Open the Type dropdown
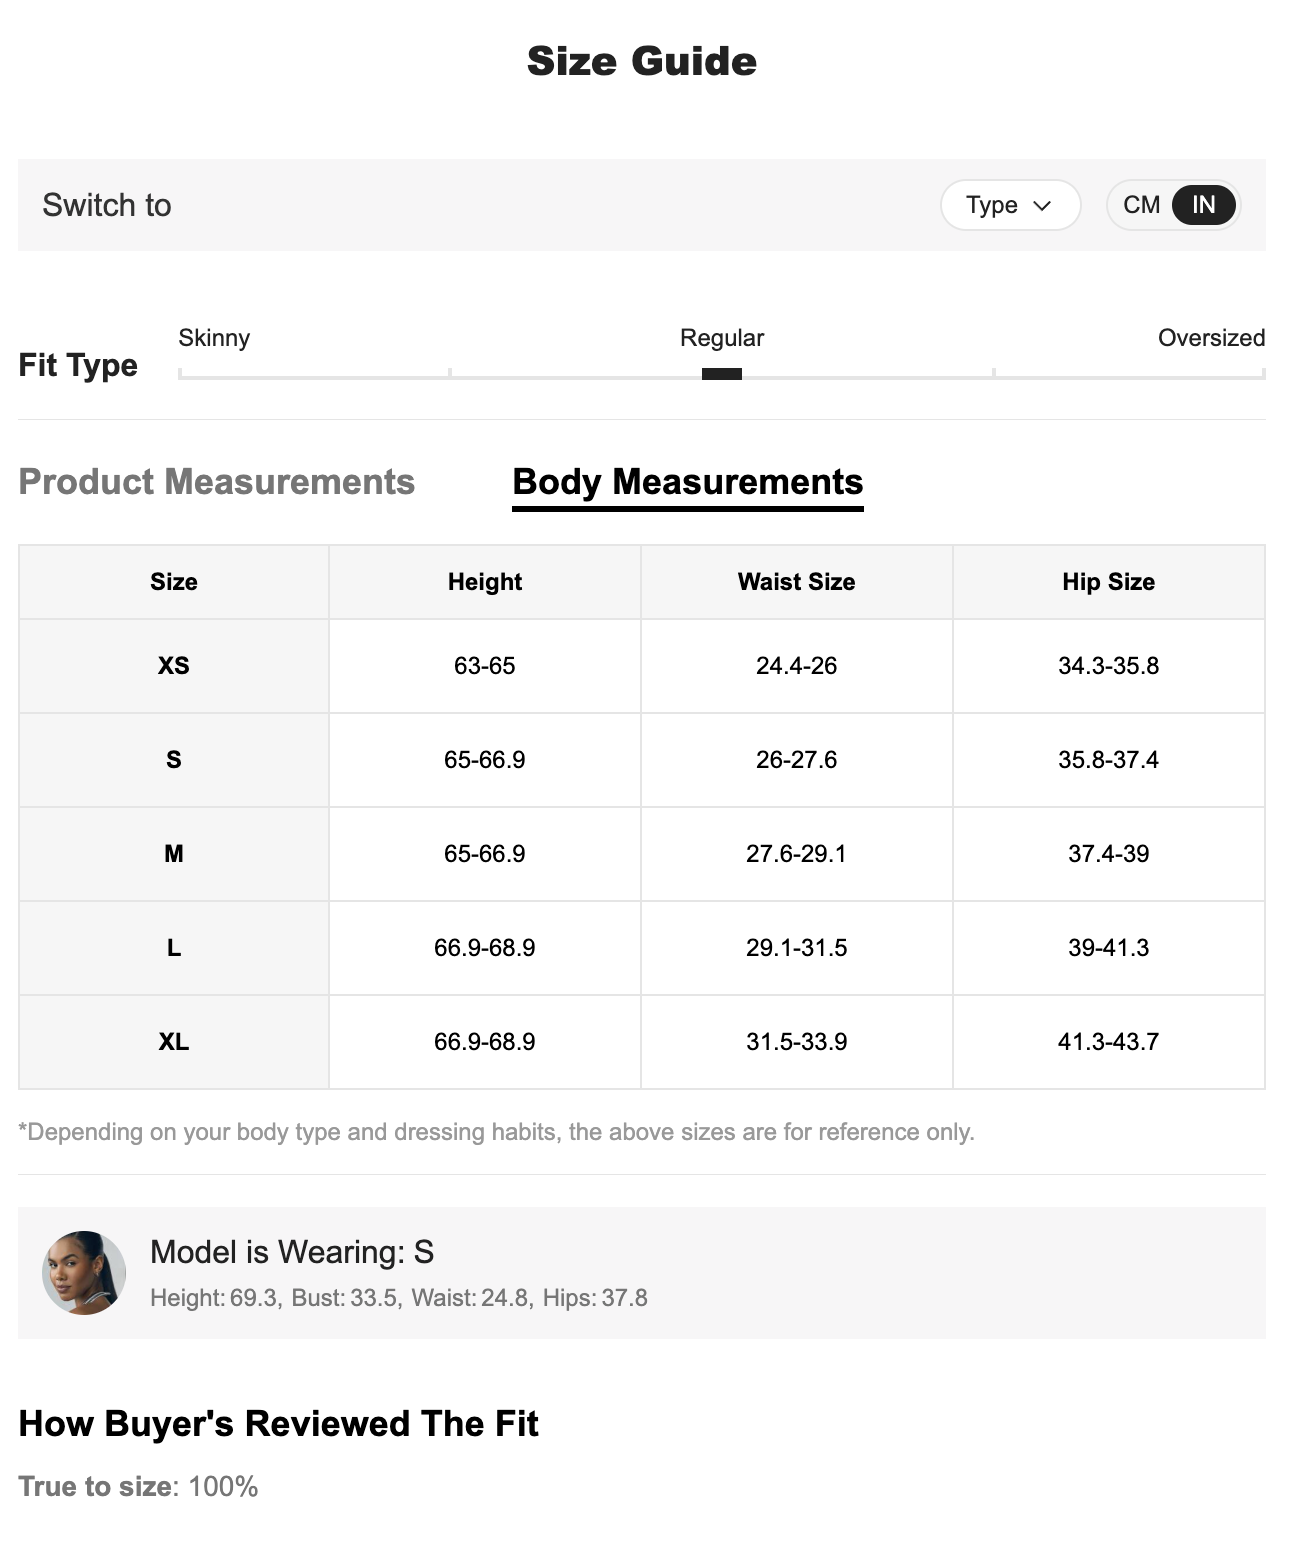 pyautogui.click(x=1009, y=205)
